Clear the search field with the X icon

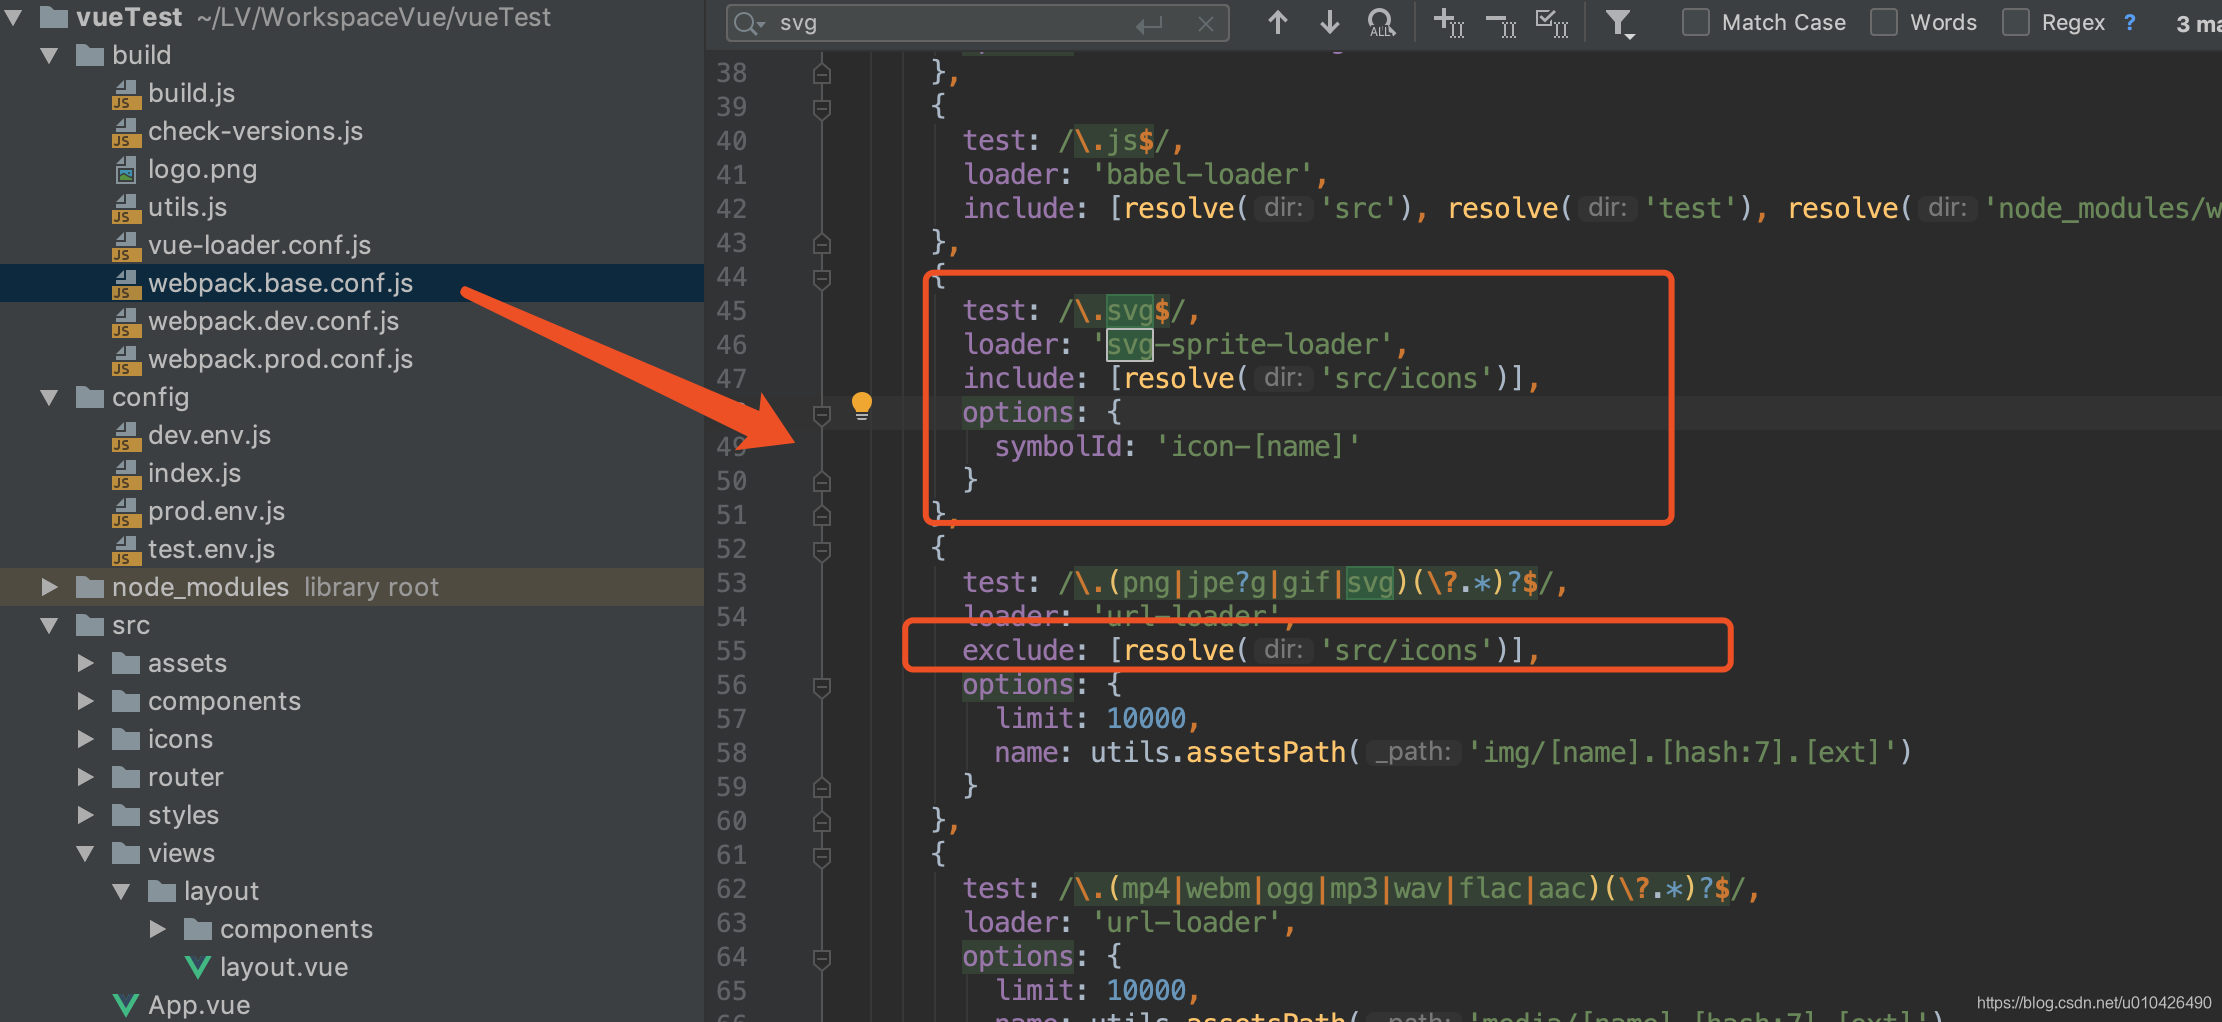coord(1206,23)
